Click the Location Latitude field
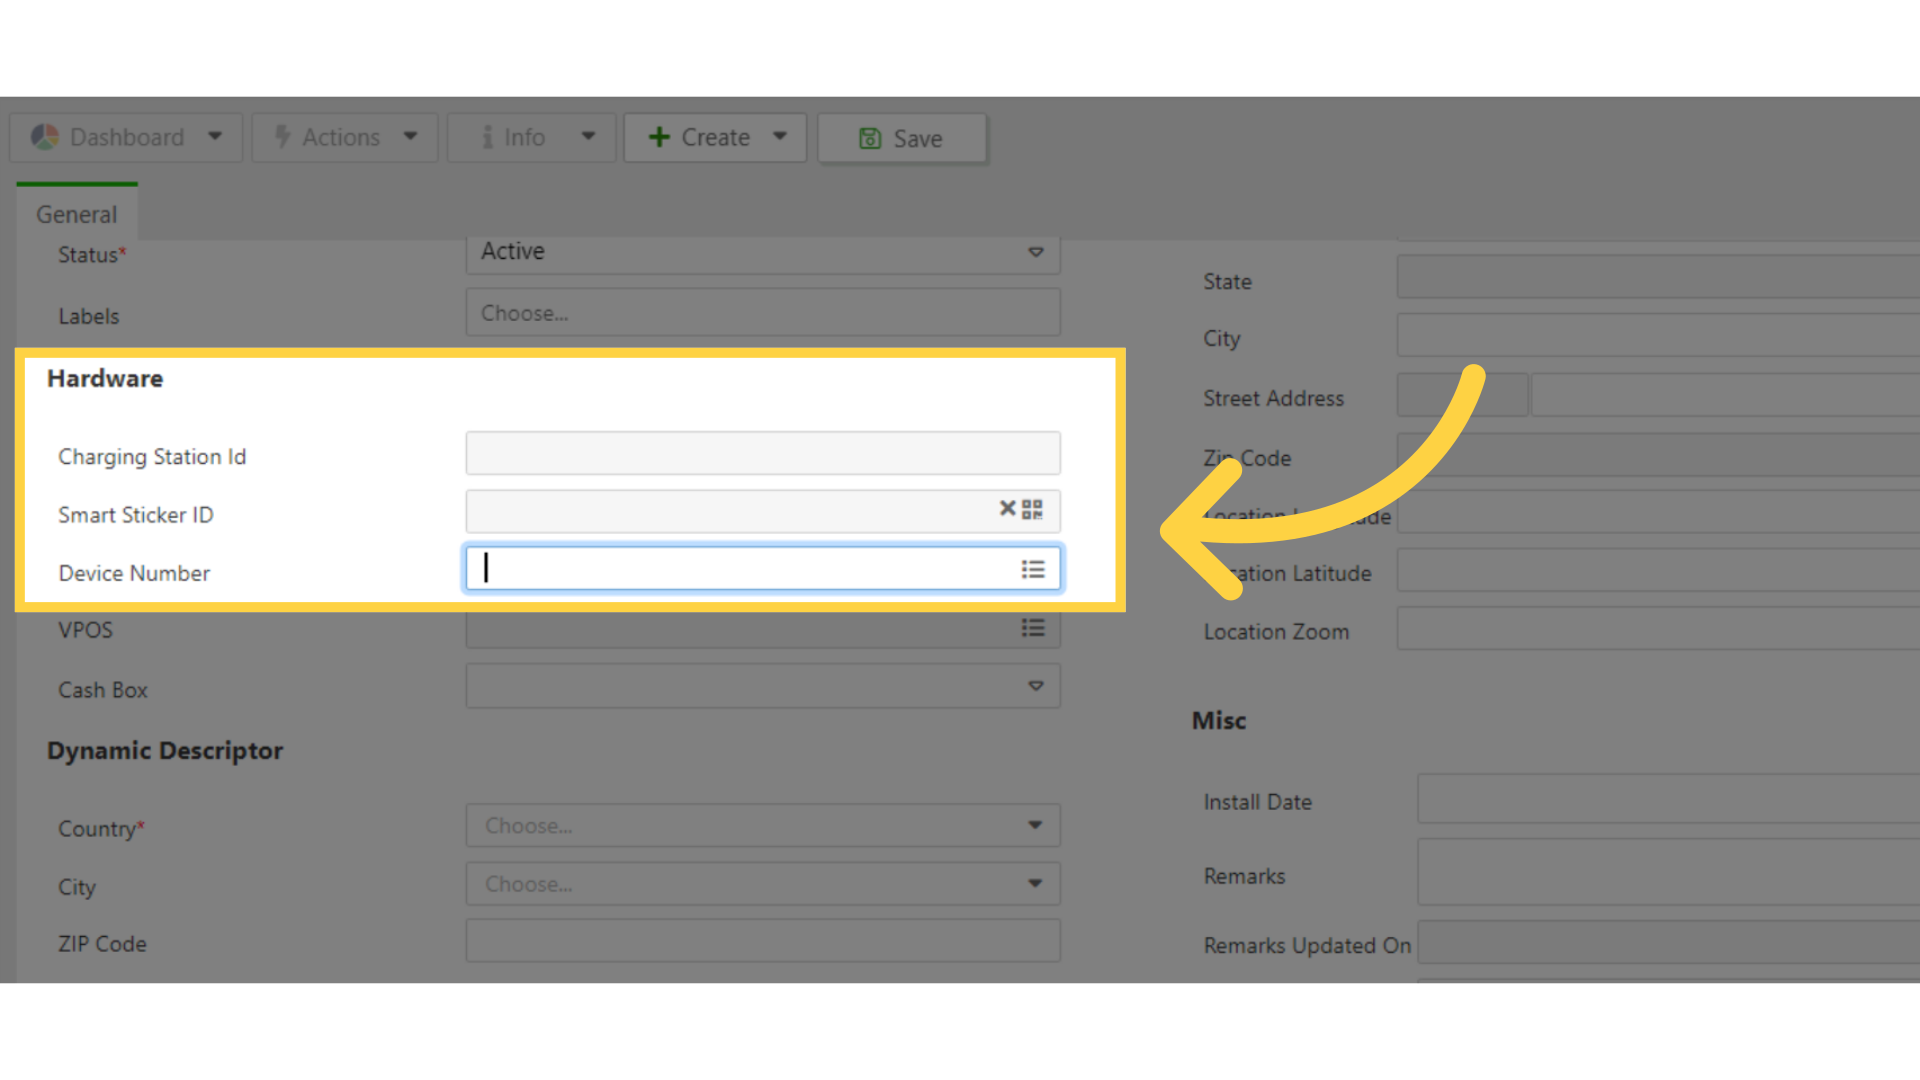 point(1658,570)
